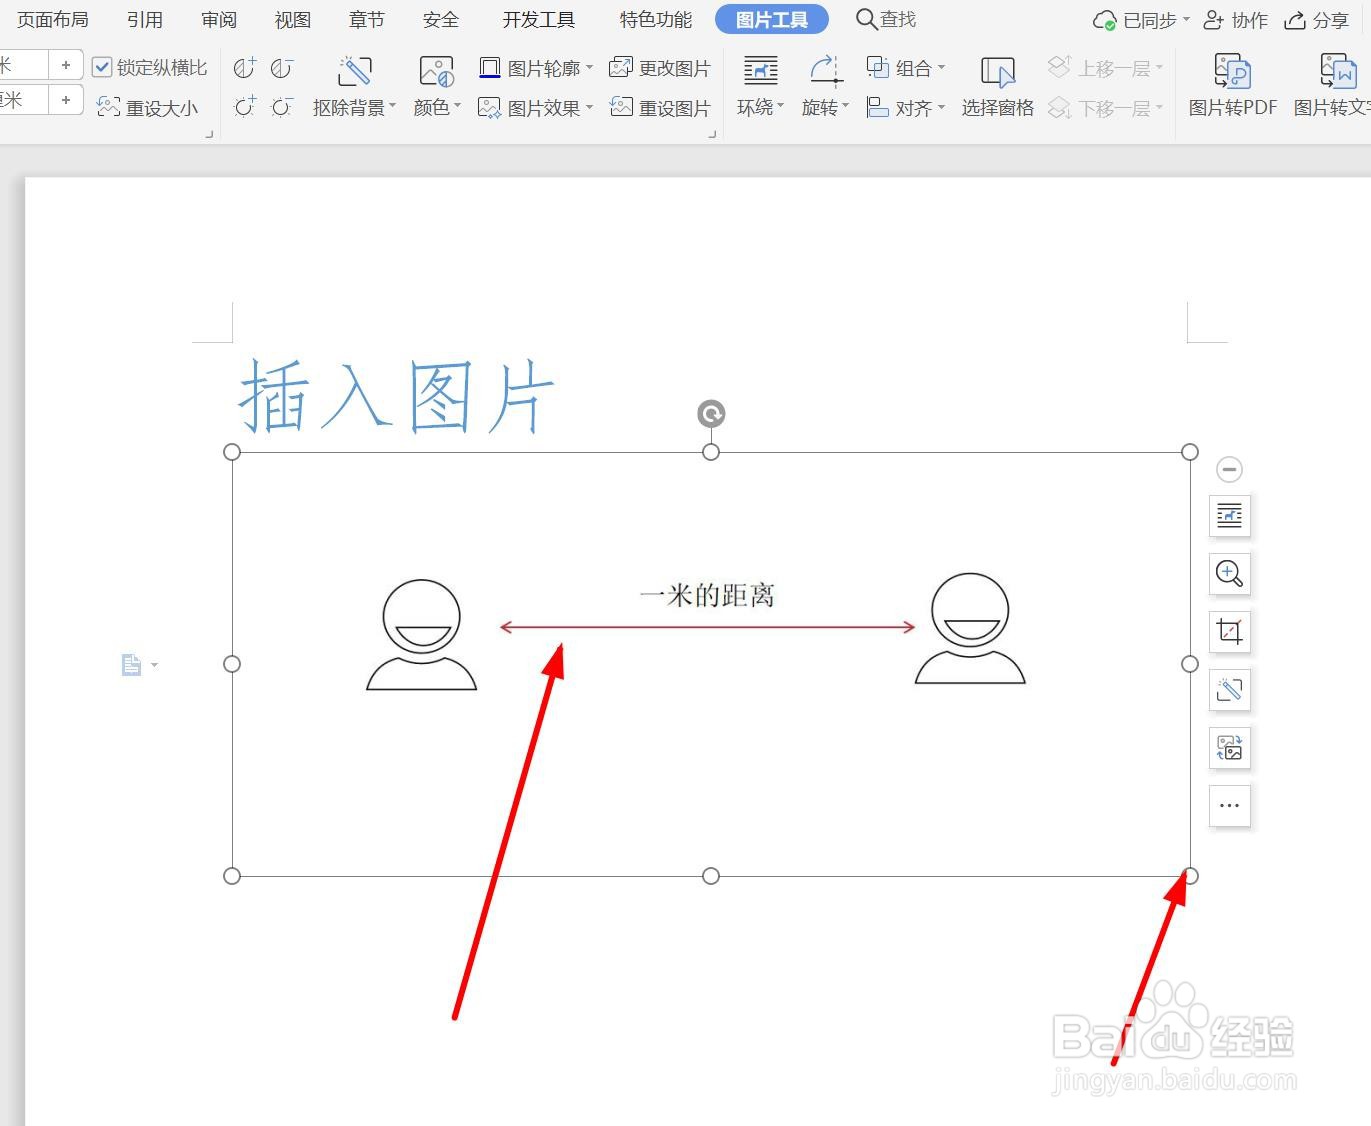Select the crop tool beside image
Screen dimensions: 1371x1126
[x=1229, y=631]
